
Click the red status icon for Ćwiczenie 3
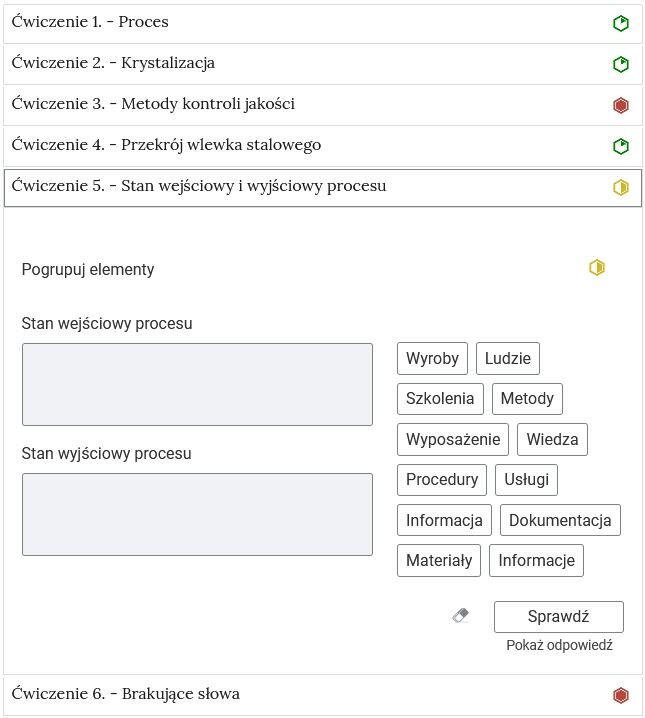pos(620,105)
